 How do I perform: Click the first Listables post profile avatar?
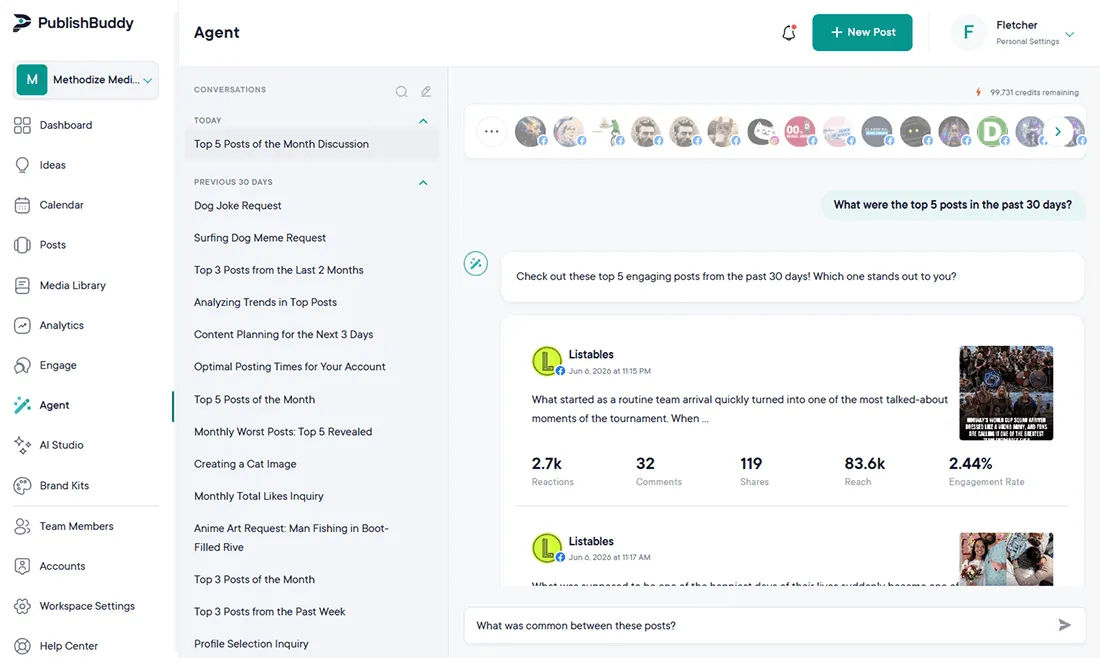point(546,361)
